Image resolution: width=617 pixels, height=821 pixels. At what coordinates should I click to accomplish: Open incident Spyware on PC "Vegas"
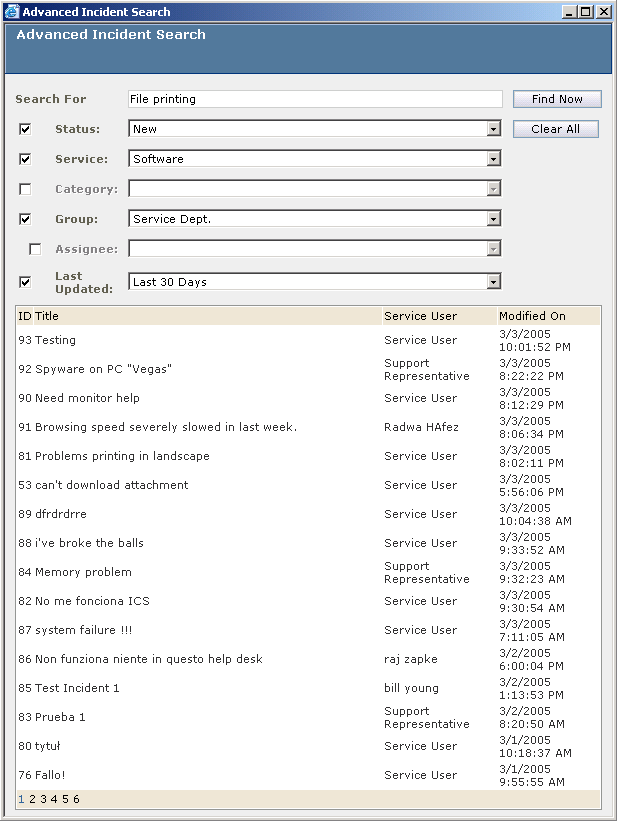pos(103,369)
